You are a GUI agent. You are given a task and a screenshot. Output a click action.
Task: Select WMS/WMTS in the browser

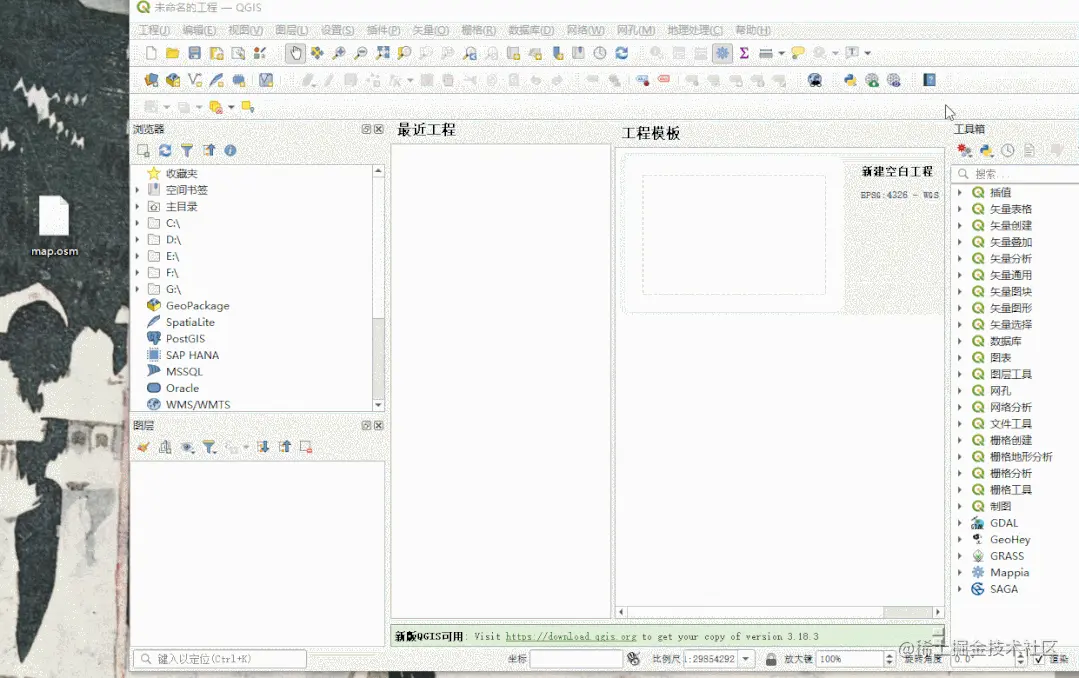pyautogui.click(x=197, y=405)
